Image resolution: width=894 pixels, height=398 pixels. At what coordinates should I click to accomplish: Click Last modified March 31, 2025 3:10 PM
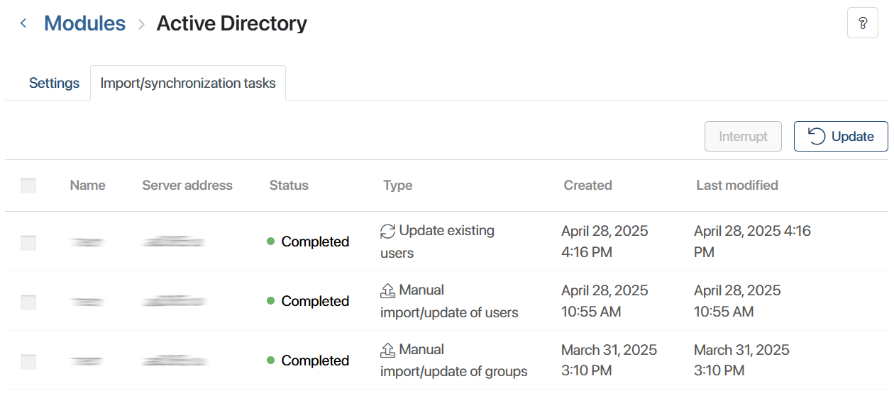tap(742, 360)
